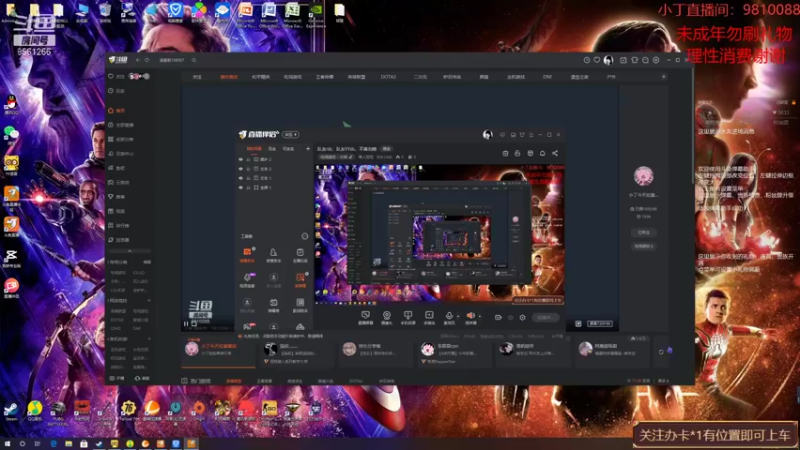This screenshot has height=450, width=800.
Task: Toggle lock on the 全屏 1 layer
Action: (x=248, y=188)
